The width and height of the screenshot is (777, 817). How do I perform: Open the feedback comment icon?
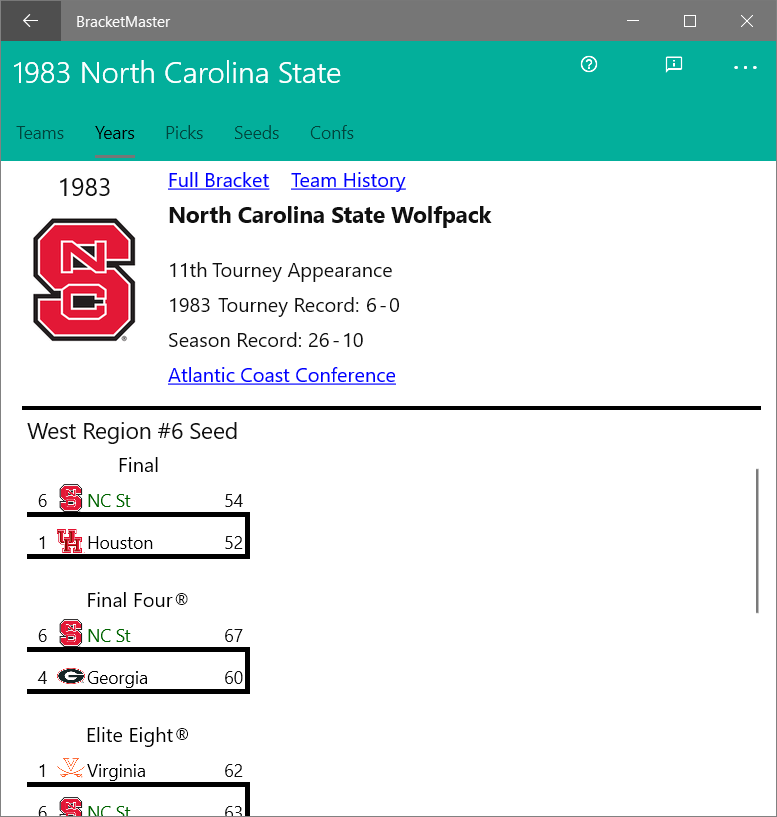(674, 65)
